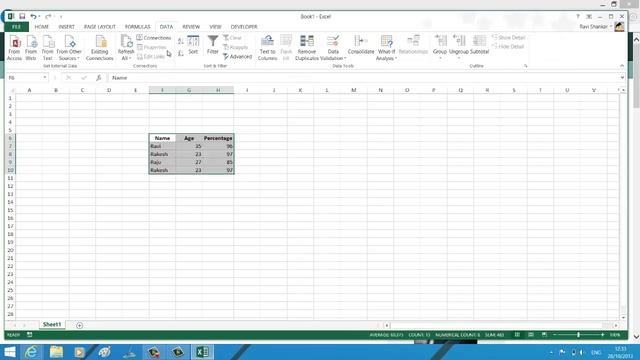The width and height of the screenshot is (640, 360).
Task: Open Outline dialog launcher
Action: [x=525, y=66]
